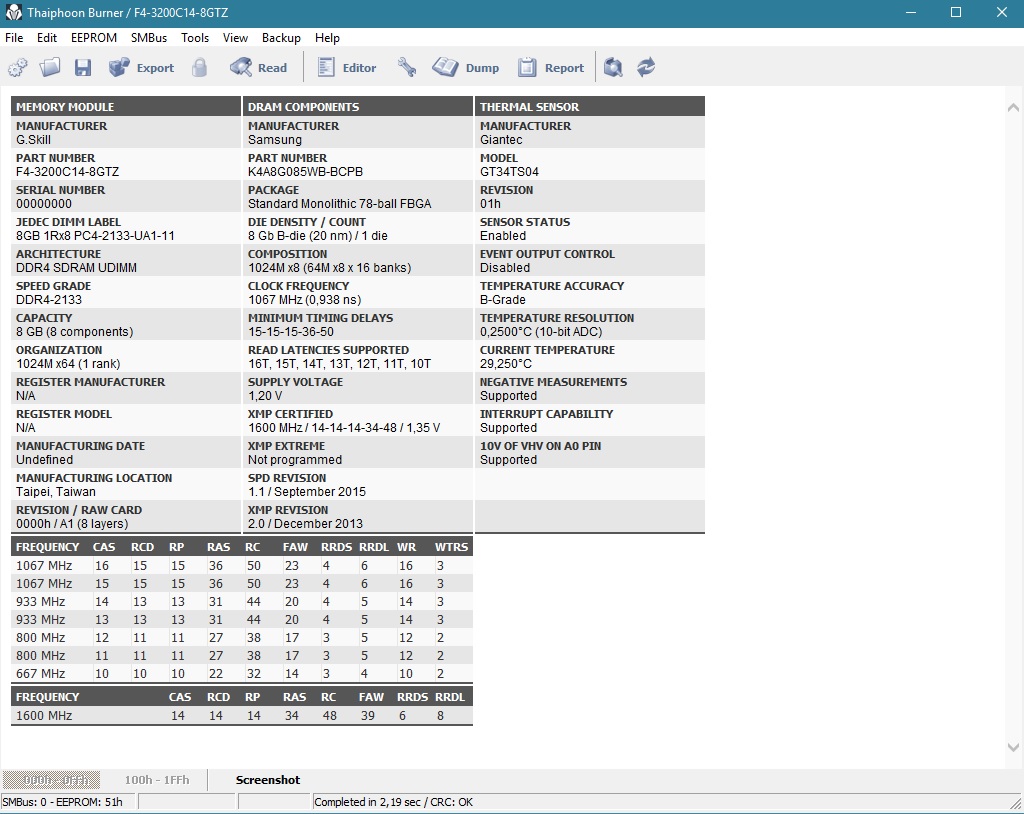The height and width of the screenshot is (814, 1024).
Task: Click the 8GB 1Rx8 PC4-2133-UA1-11 label
Action: pos(95,236)
